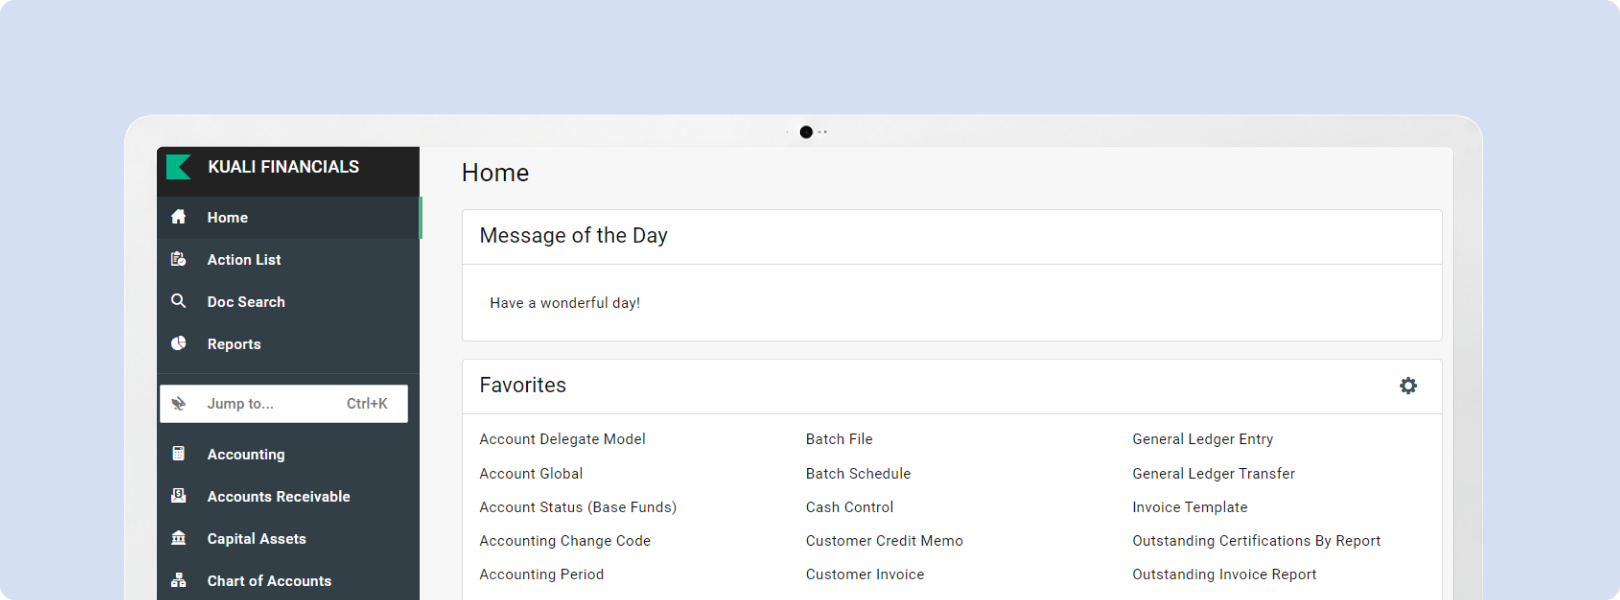Click the Kuali green K logo
Image resolution: width=1620 pixels, height=600 pixels.
[x=179, y=167]
